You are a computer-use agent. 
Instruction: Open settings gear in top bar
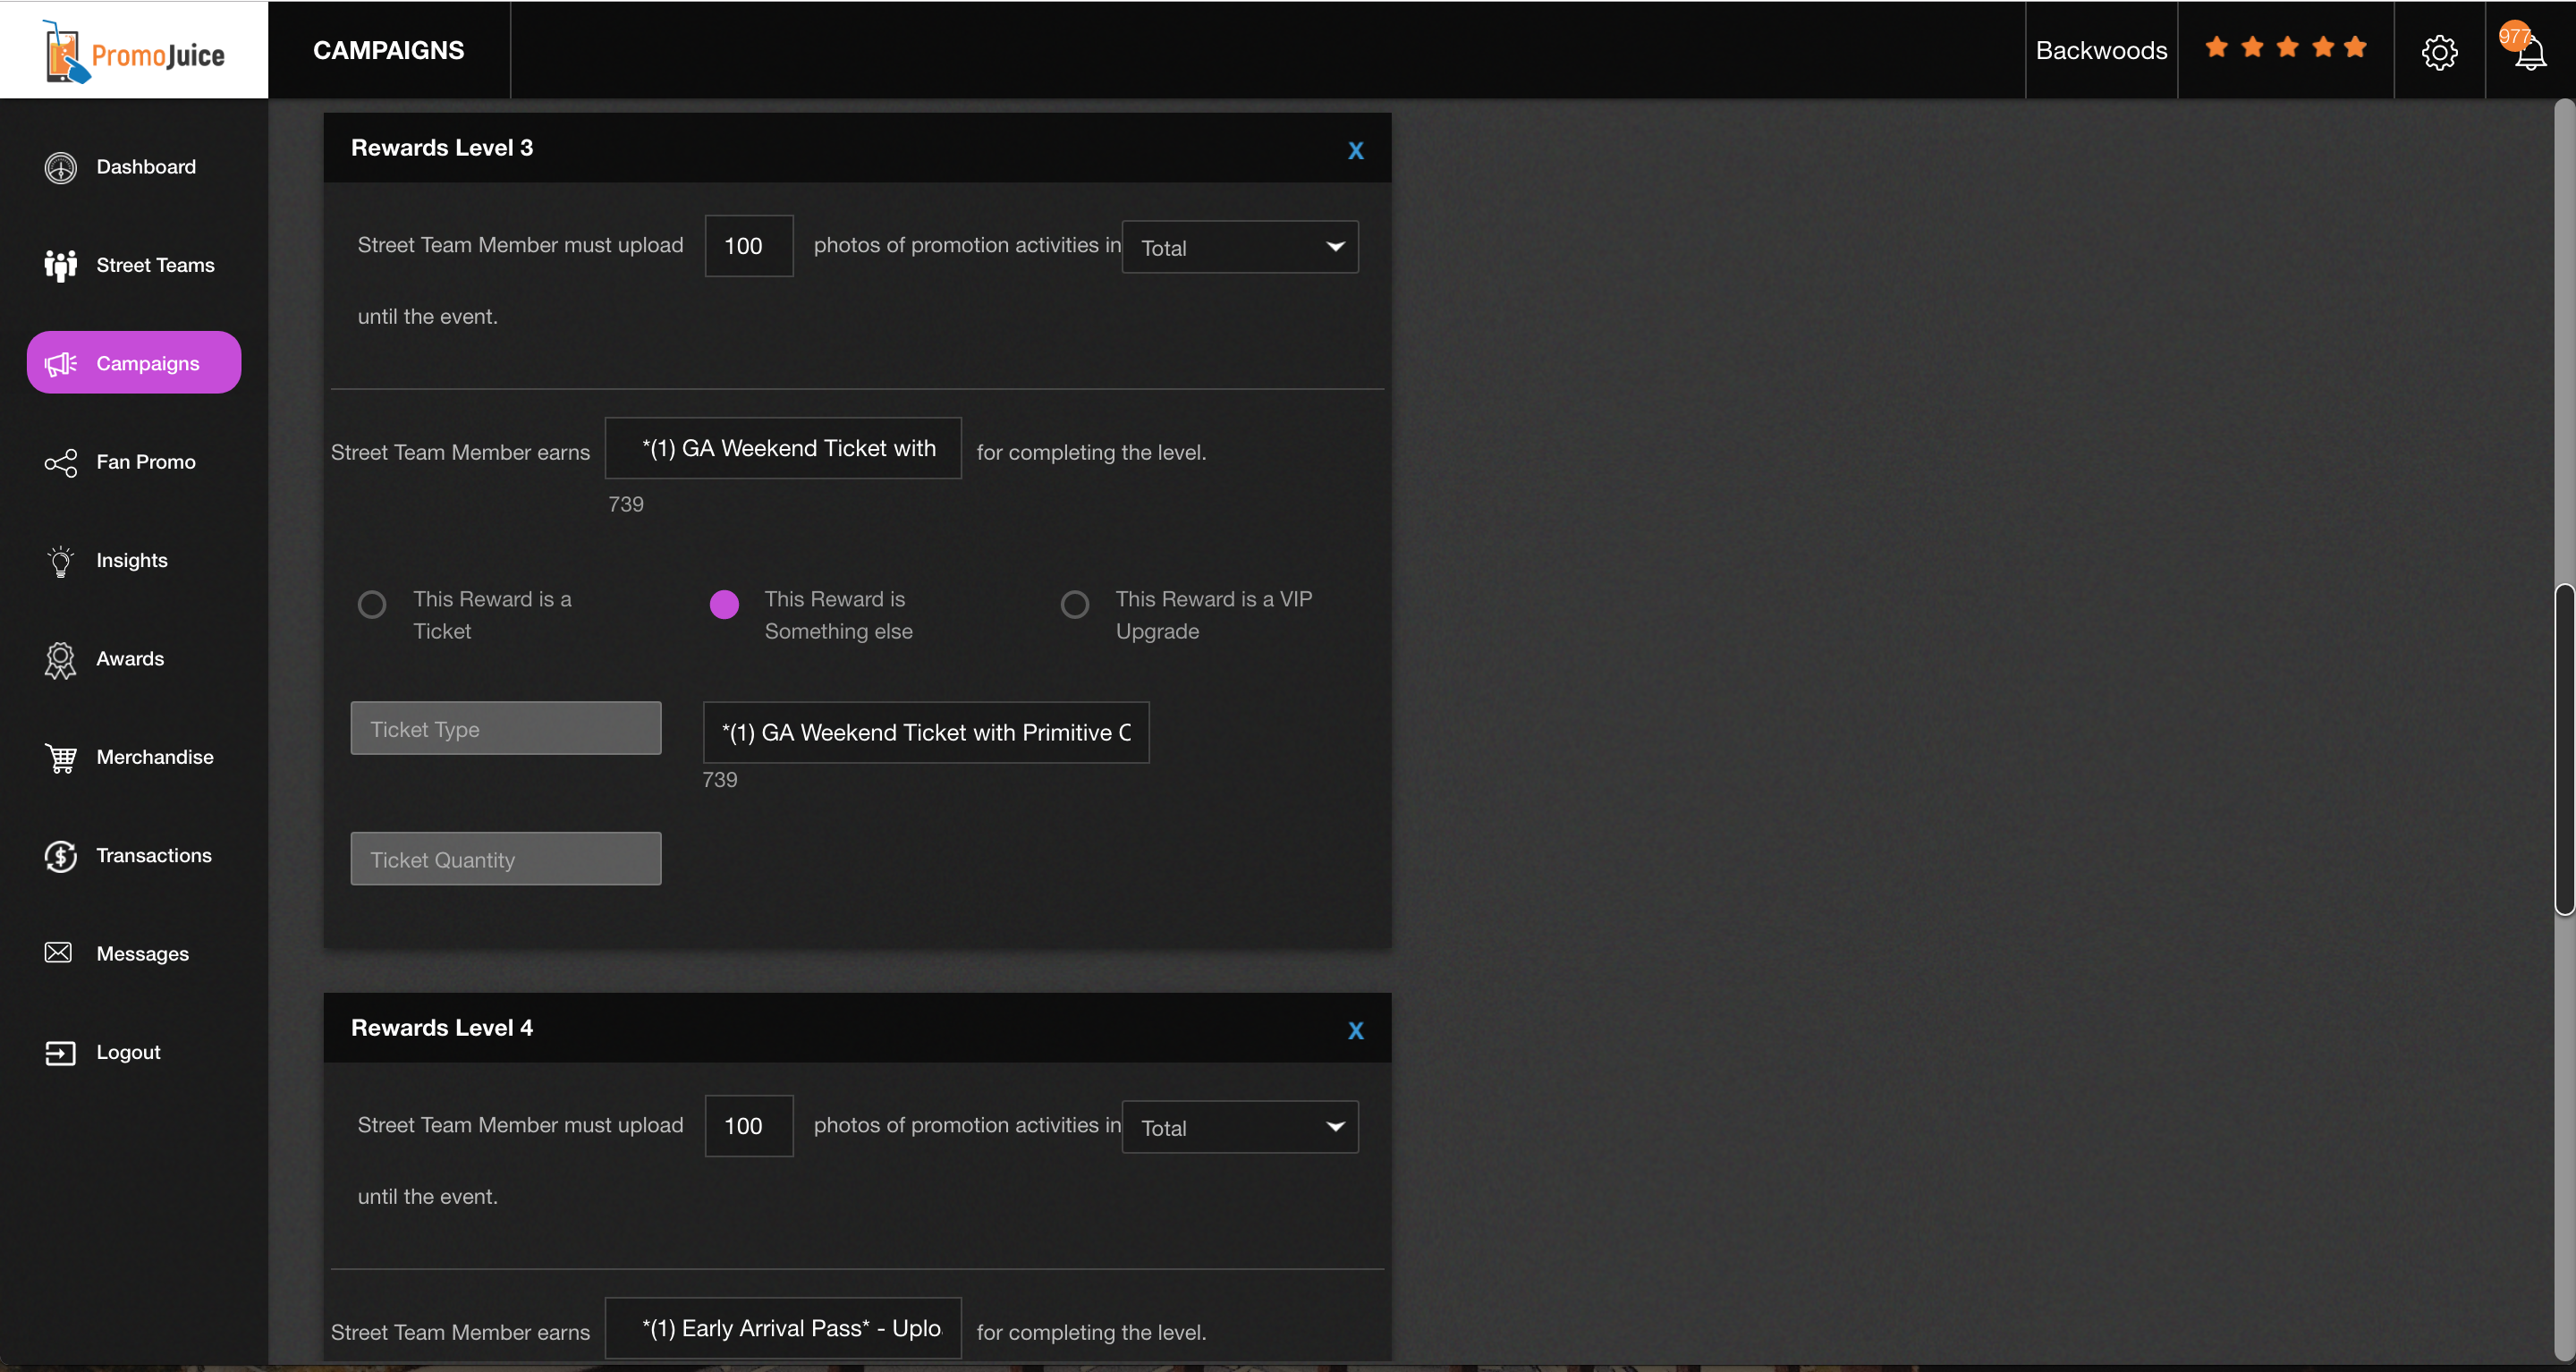[x=2439, y=52]
